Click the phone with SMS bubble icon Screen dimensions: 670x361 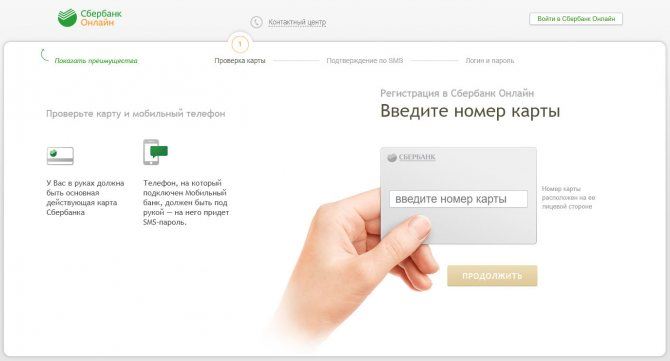point(155,152)
